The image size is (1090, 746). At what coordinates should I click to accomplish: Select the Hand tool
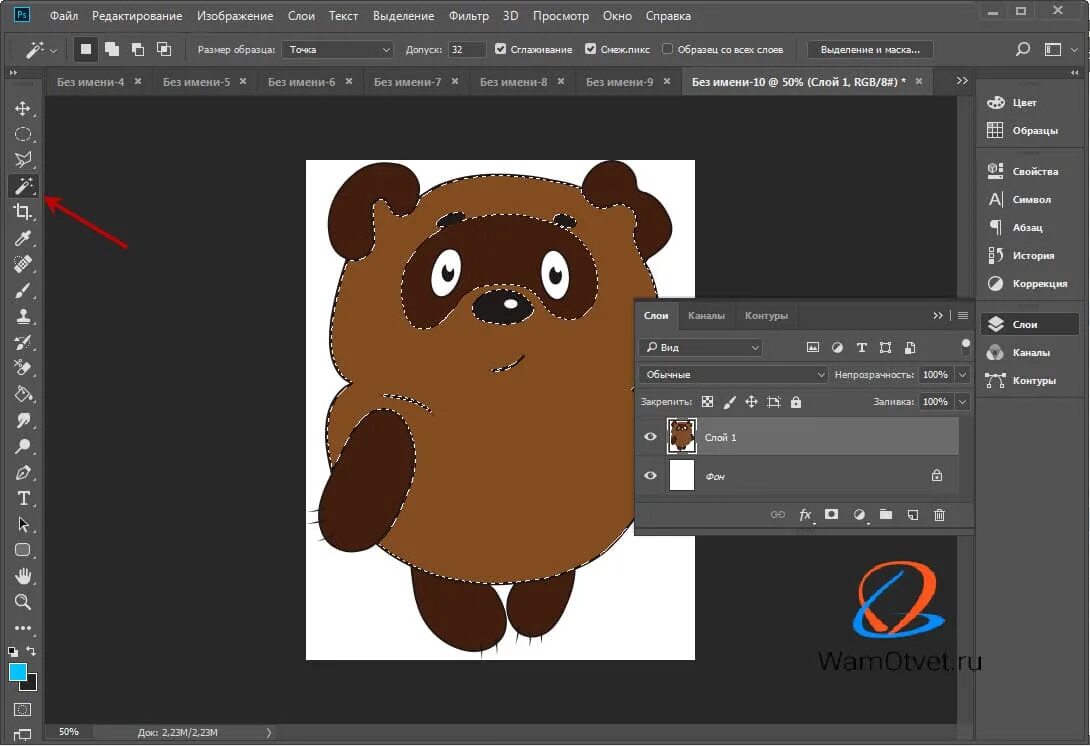tap(23, 576)
